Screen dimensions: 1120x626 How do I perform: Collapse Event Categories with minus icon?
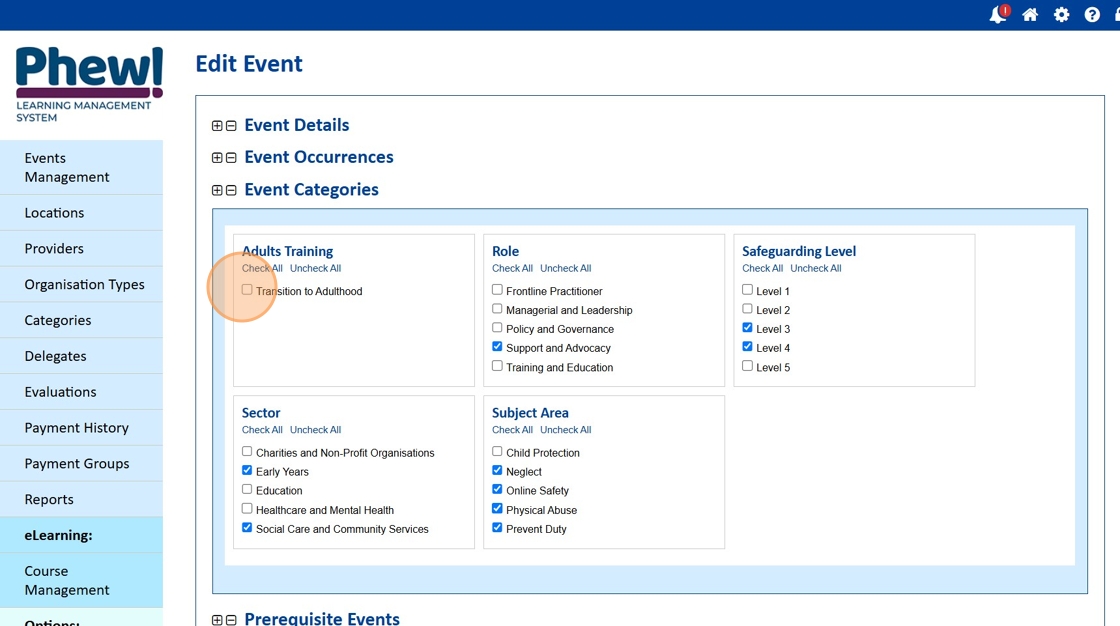pyautogui.click(x=231, y=190)
